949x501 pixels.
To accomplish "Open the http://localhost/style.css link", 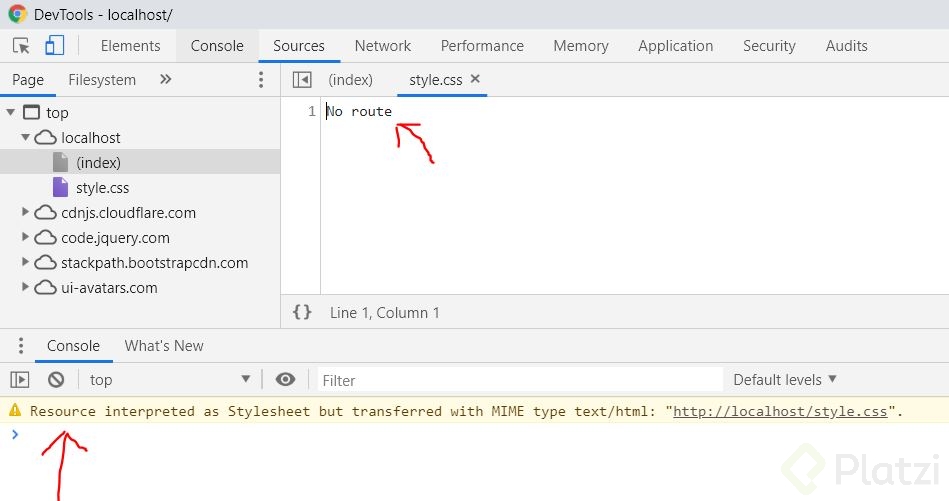I will 780,411.
